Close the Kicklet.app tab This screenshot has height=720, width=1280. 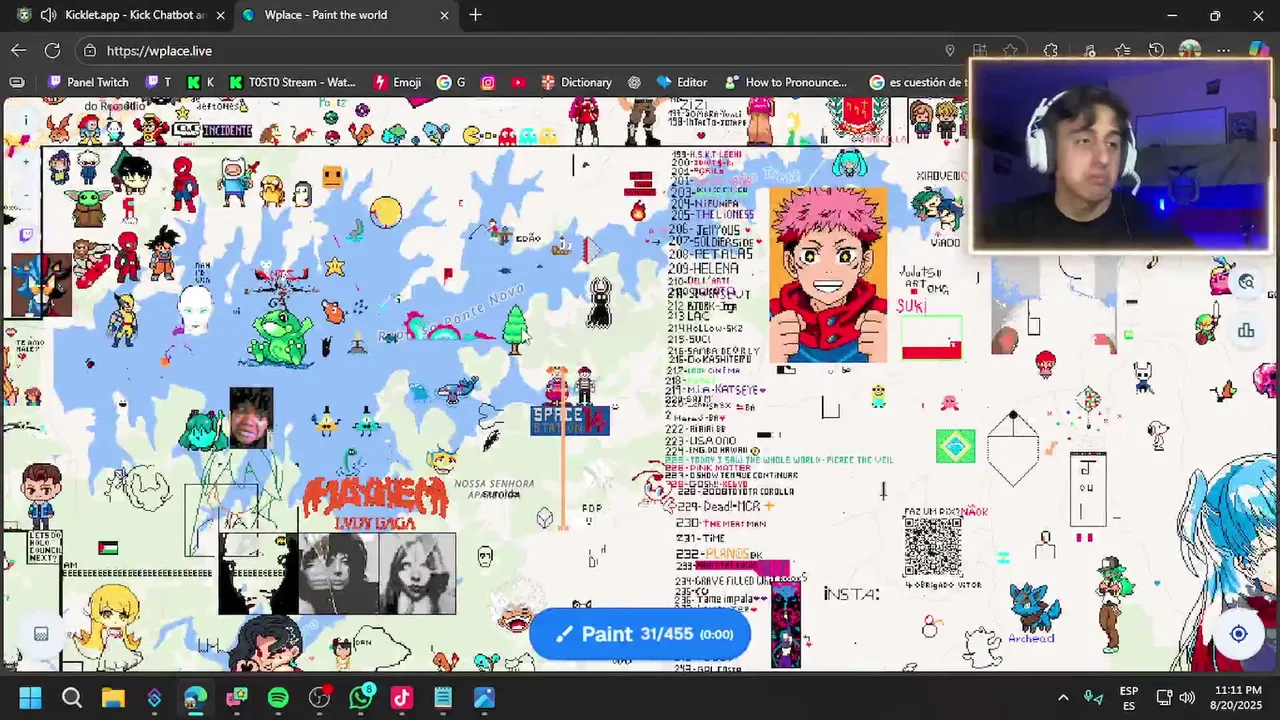coord(220,15)
